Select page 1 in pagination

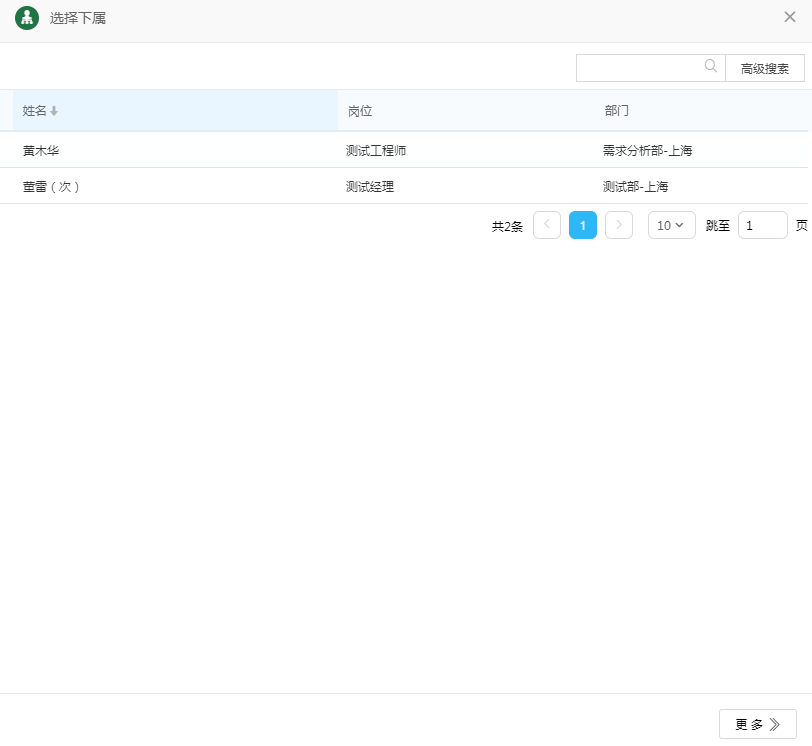pos(583,225)
